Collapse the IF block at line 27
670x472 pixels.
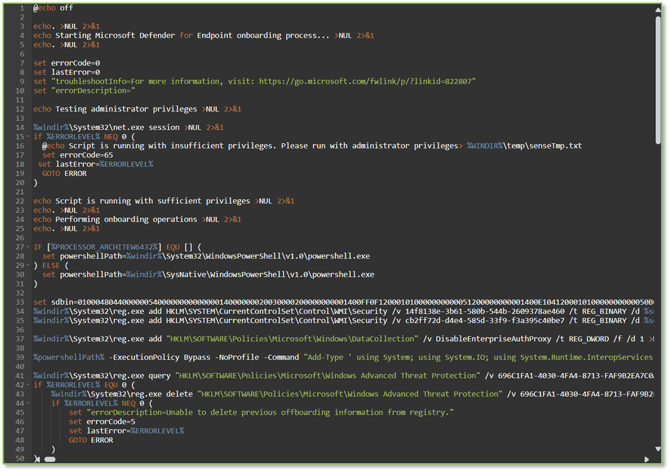[x=28, y=246]
